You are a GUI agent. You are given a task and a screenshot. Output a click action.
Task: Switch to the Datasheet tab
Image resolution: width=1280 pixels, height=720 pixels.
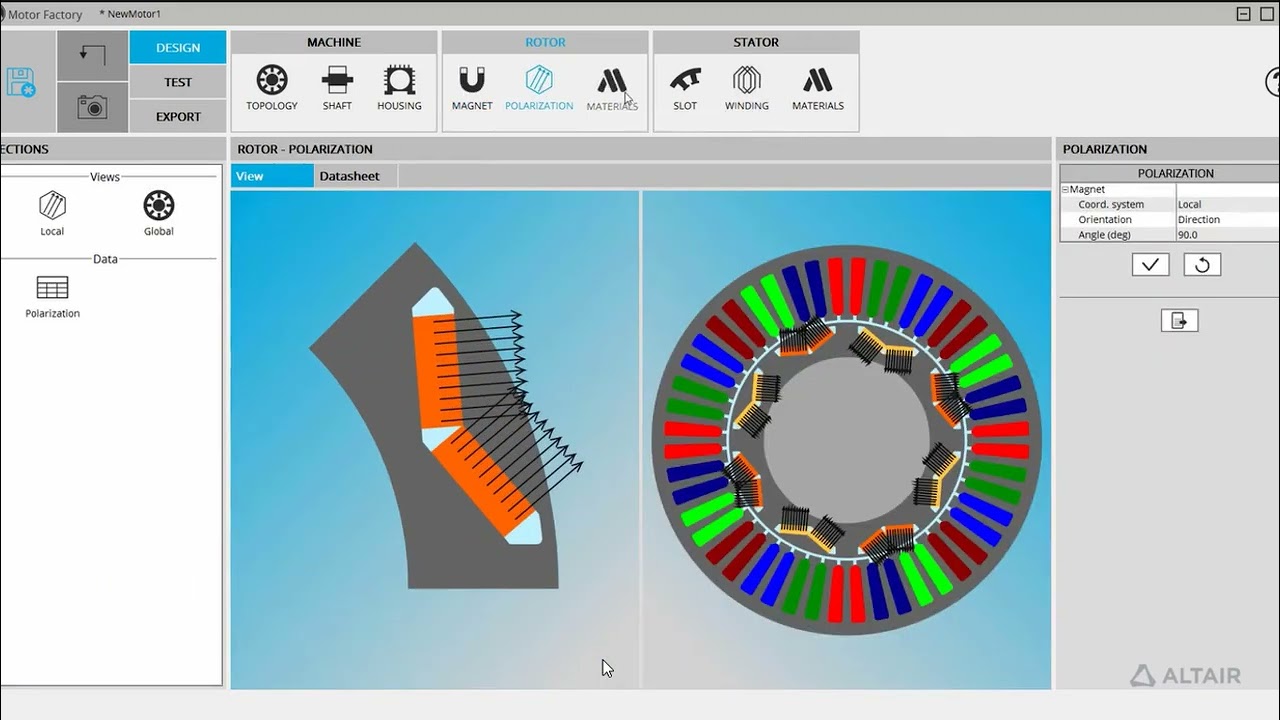349,176
